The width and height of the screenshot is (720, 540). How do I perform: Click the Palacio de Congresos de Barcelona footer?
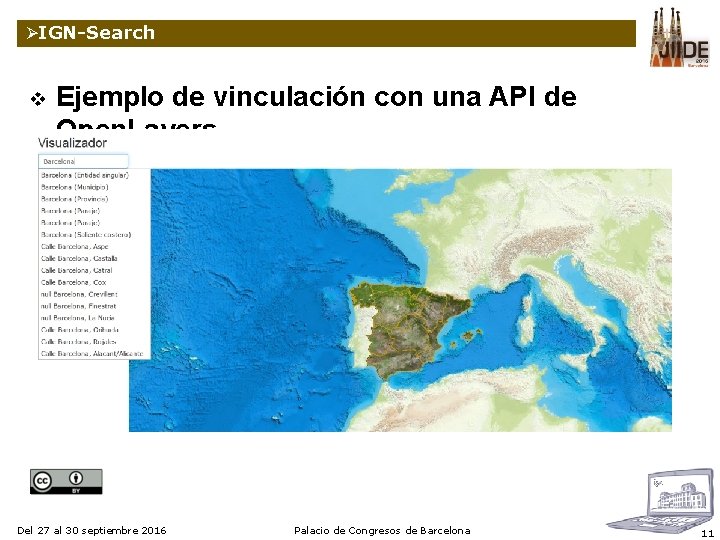382,531
